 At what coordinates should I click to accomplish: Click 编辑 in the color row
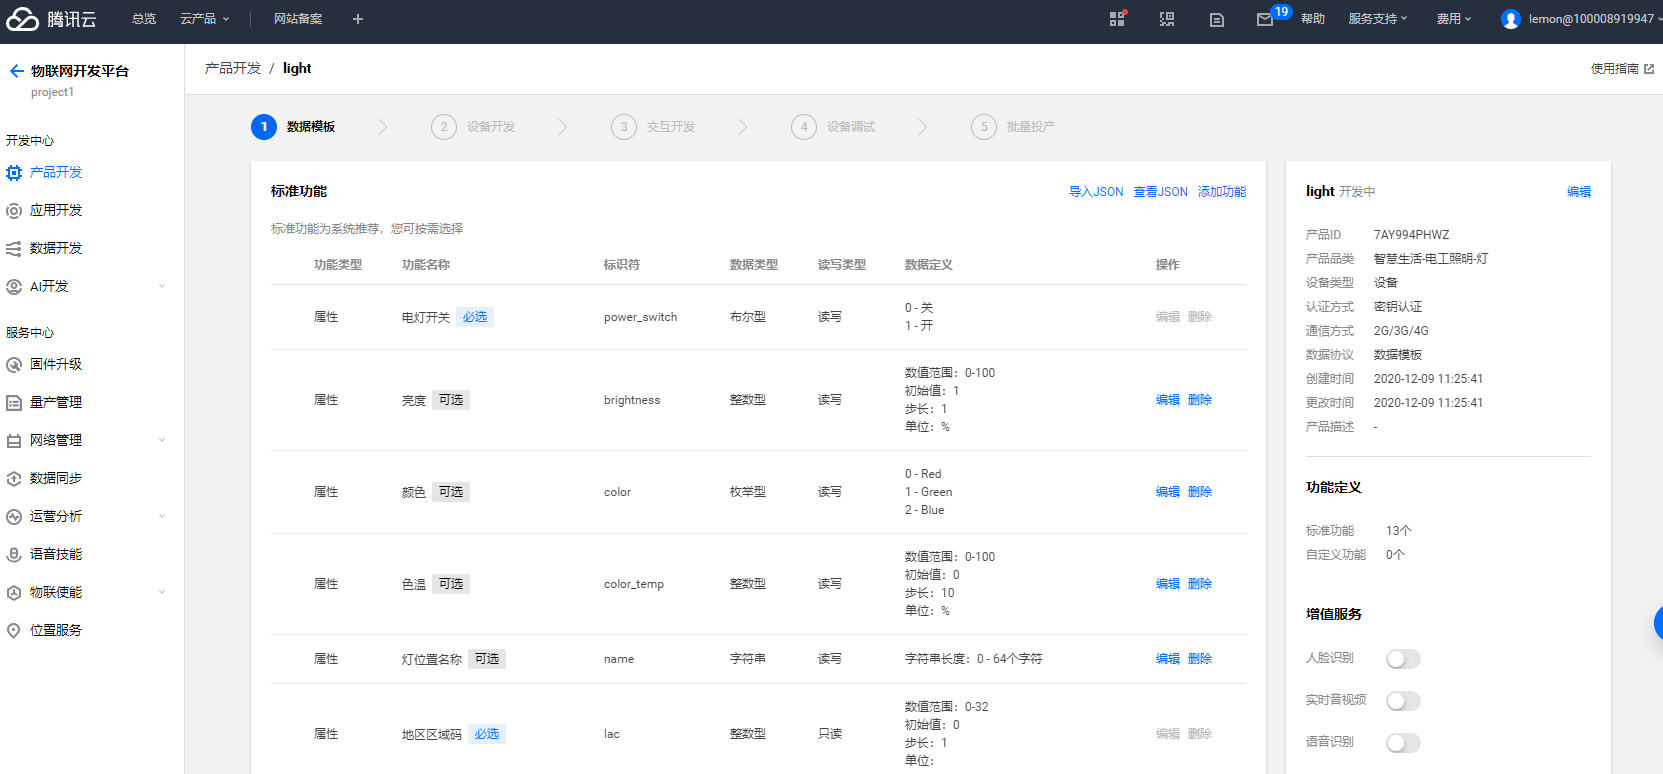(1168, 492)
